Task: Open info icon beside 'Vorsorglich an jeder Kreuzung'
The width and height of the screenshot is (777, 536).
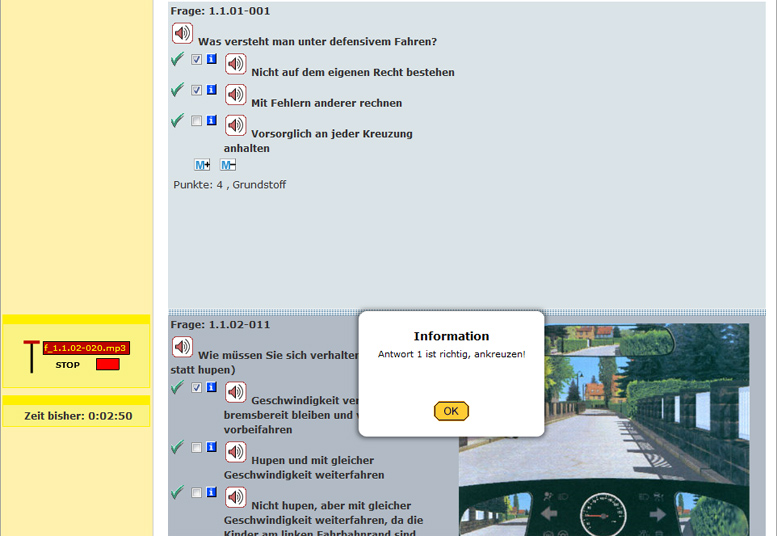Action: pos(211,121)
